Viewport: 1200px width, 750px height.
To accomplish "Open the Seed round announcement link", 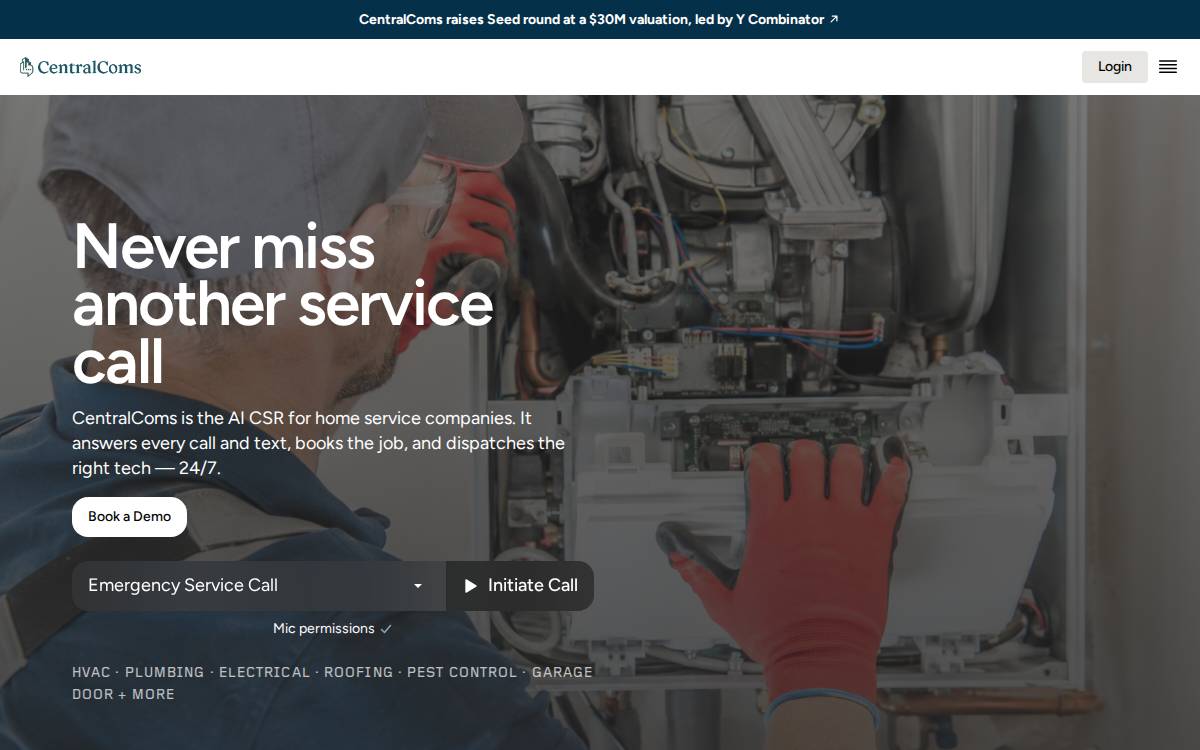I will [599, 19].
